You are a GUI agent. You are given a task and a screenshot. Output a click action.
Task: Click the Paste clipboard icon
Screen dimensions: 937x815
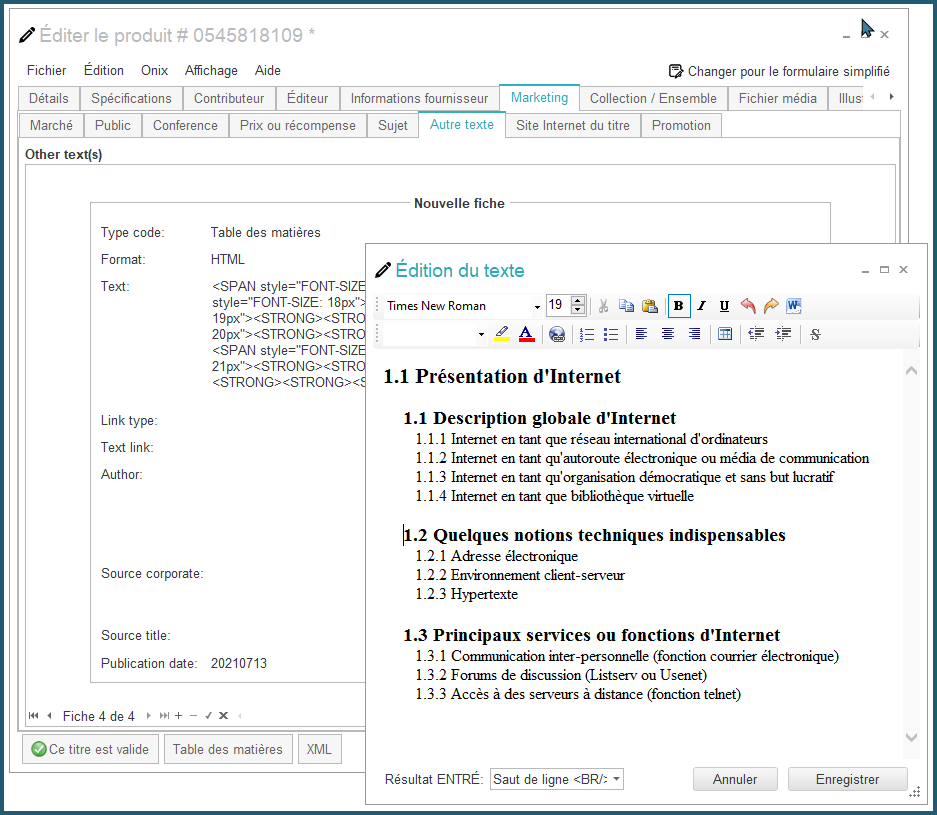[650, 306]
